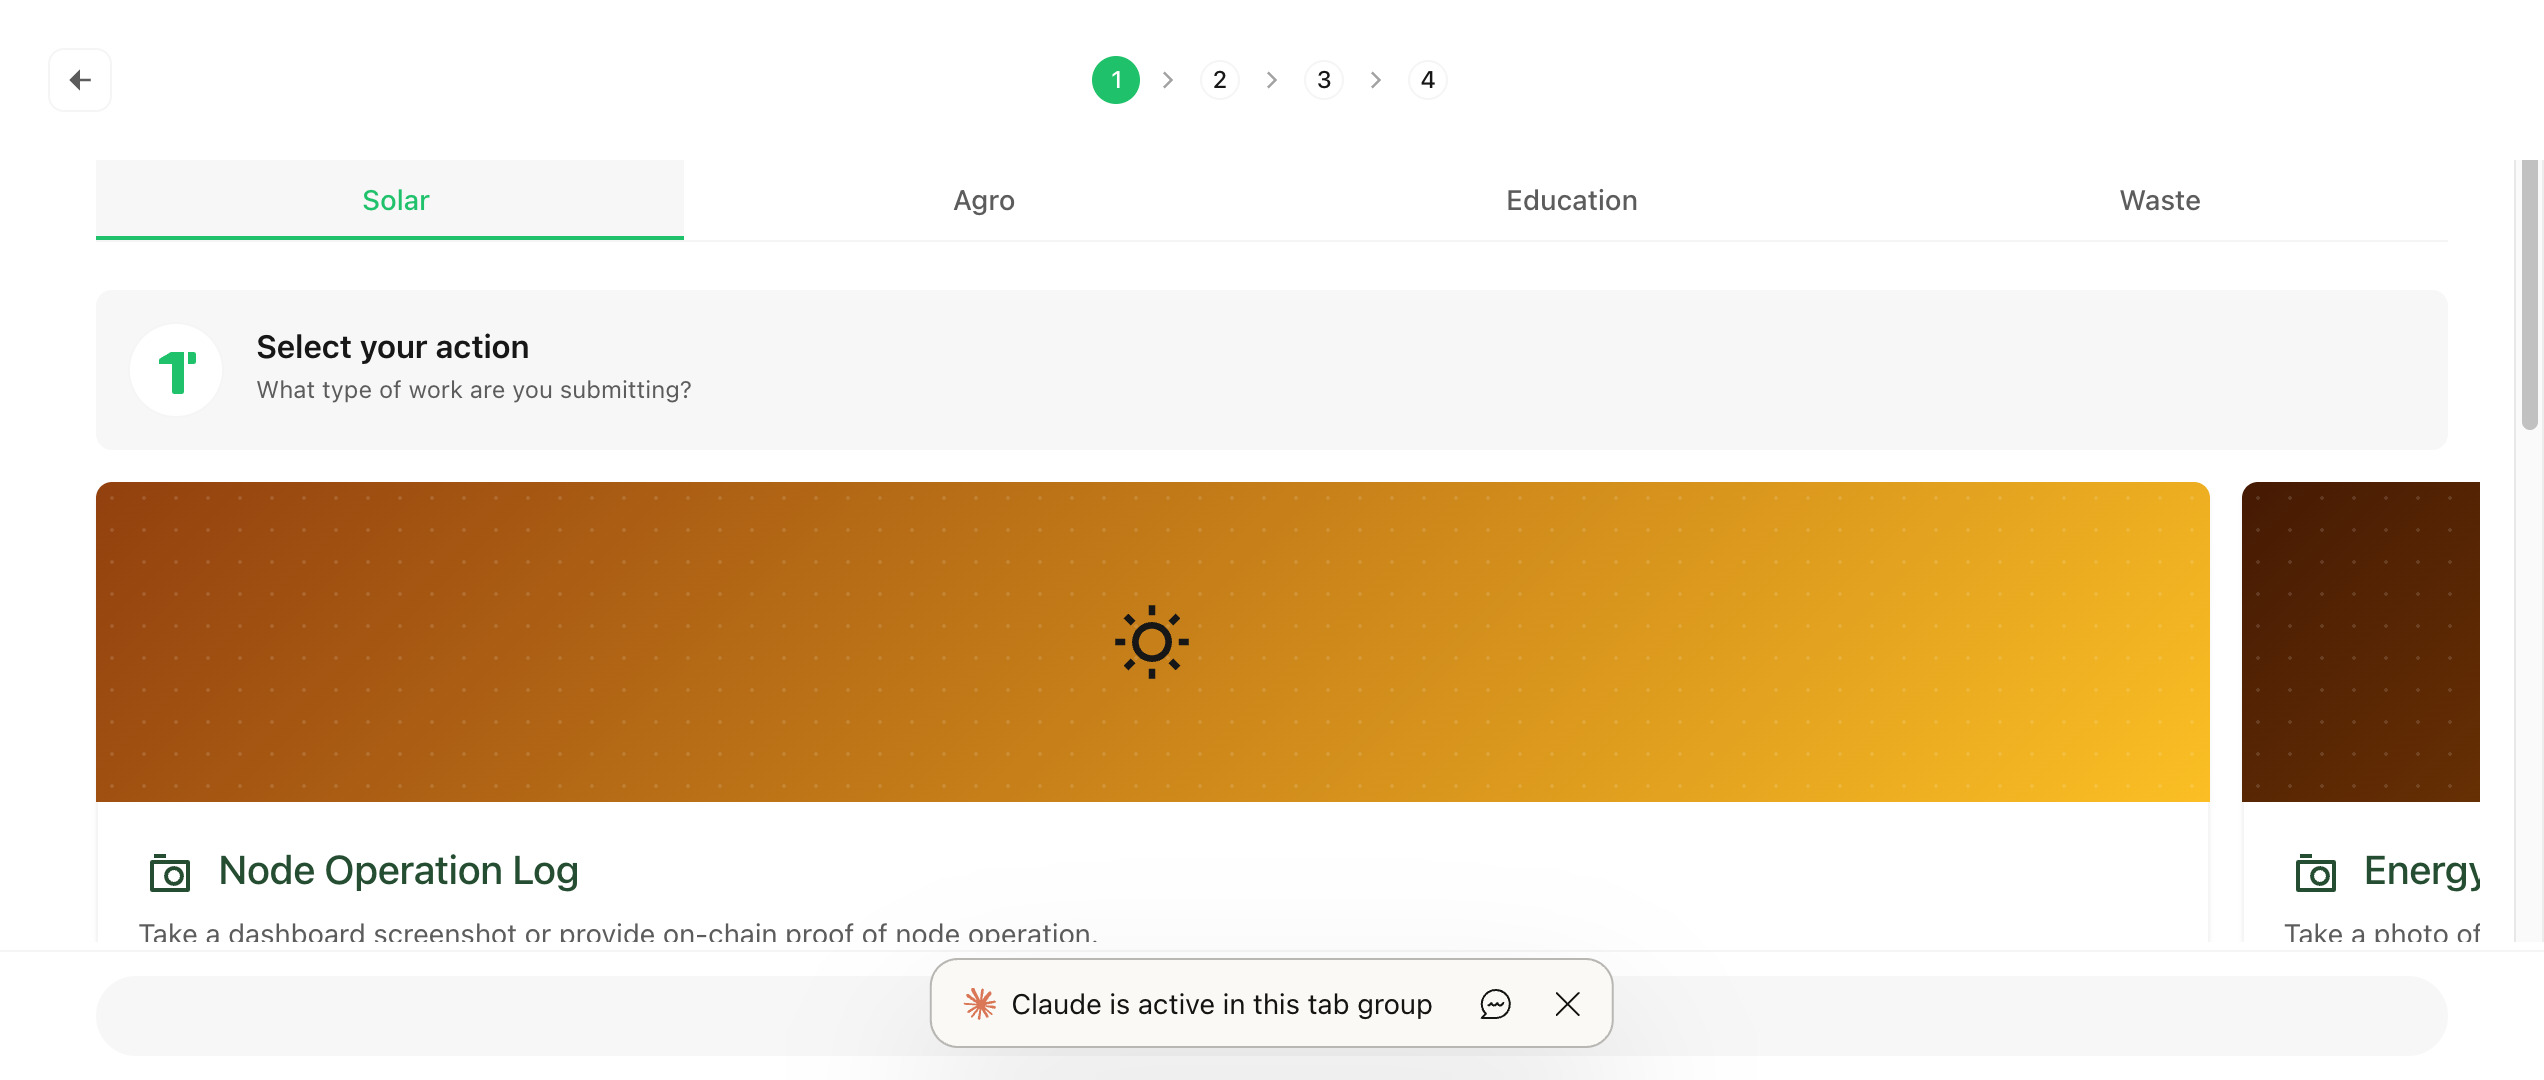Go to step 1 in stepper
Screen dimensions: 2544x1080
coord(1116,80)
